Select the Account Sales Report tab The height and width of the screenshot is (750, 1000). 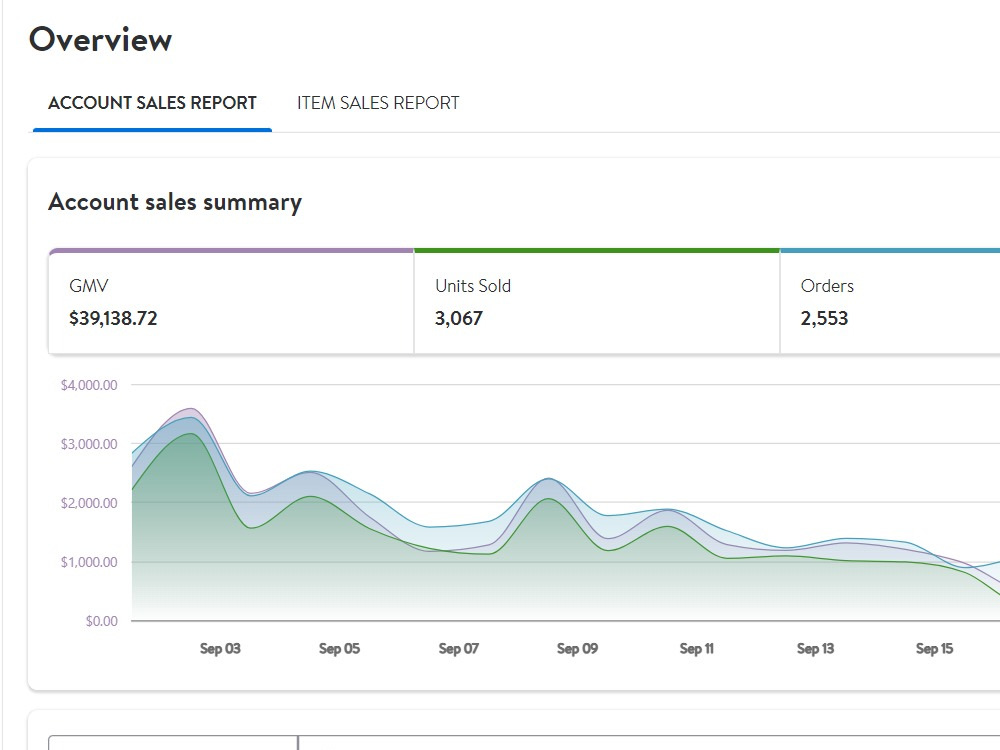[152, 103]
